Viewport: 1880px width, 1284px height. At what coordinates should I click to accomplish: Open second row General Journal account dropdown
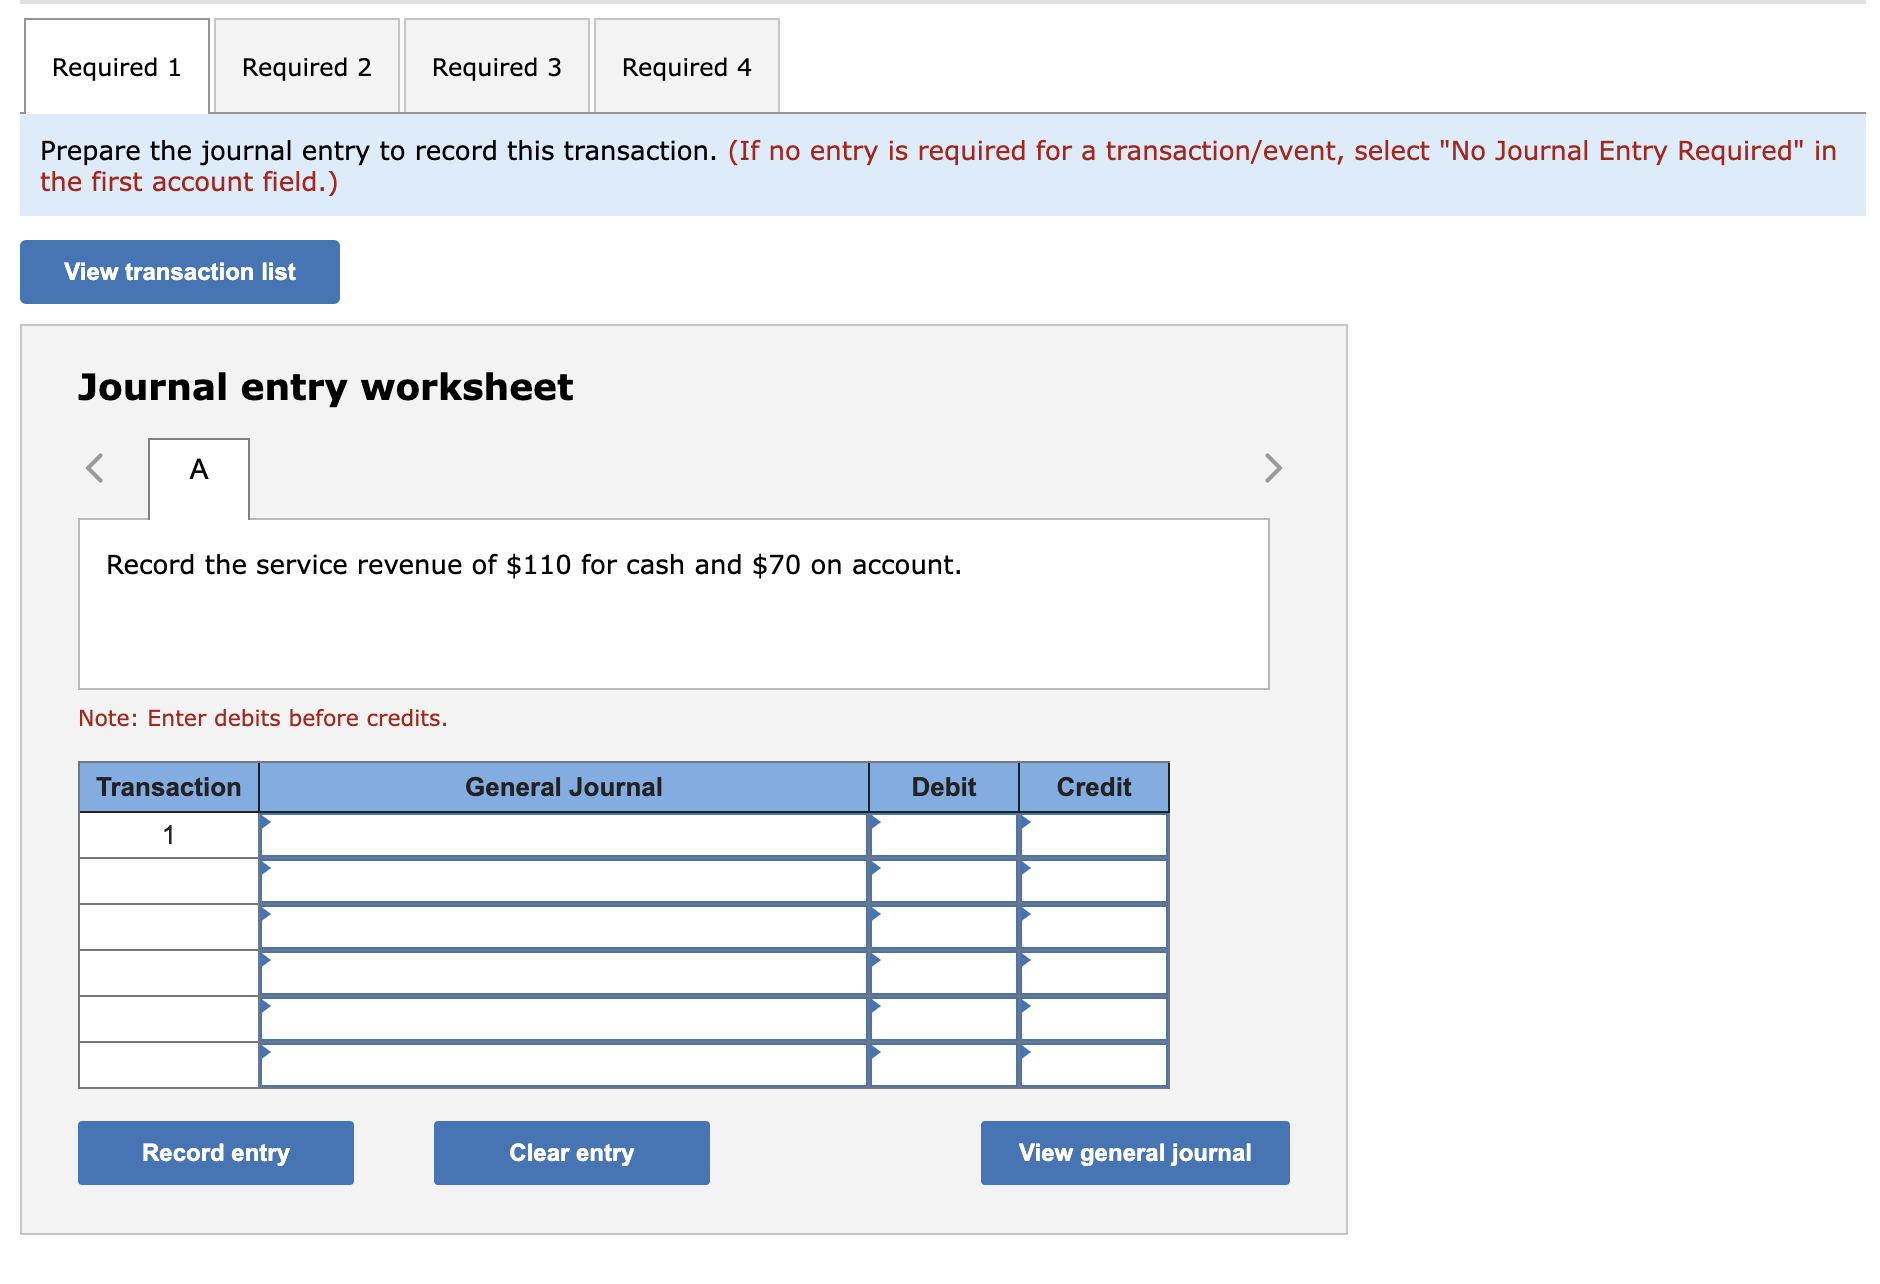pos(564,881)
